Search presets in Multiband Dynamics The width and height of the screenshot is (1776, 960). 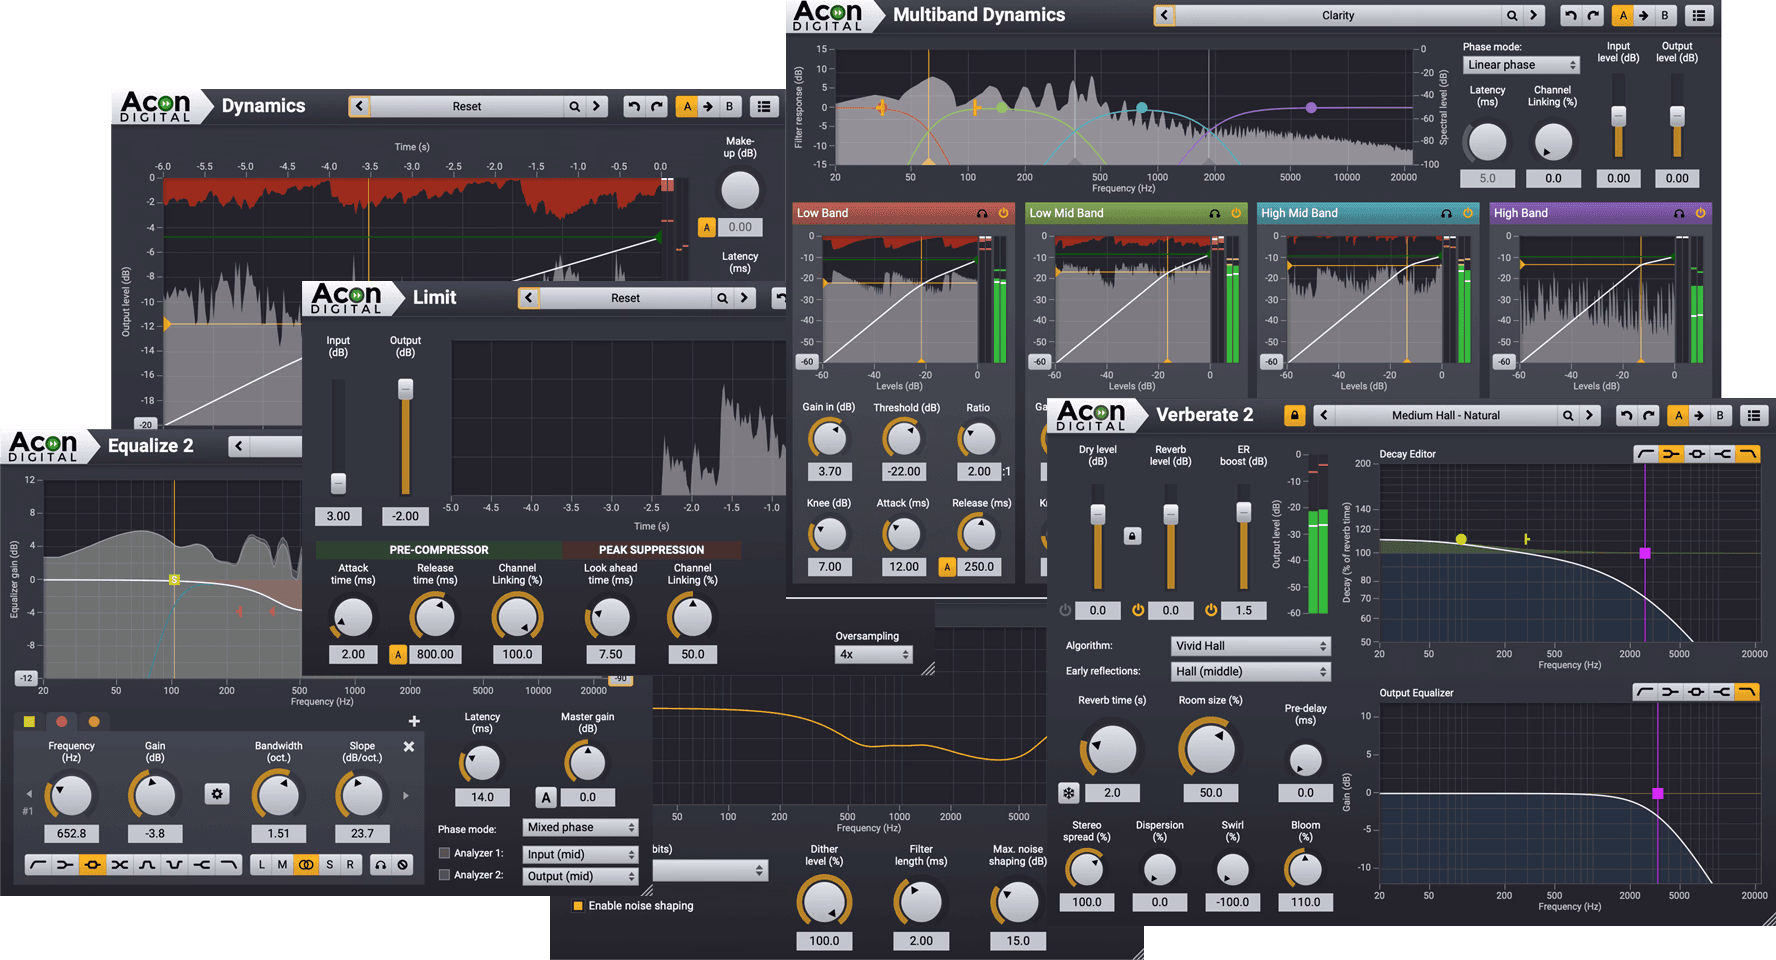[x=1512, y=15]
